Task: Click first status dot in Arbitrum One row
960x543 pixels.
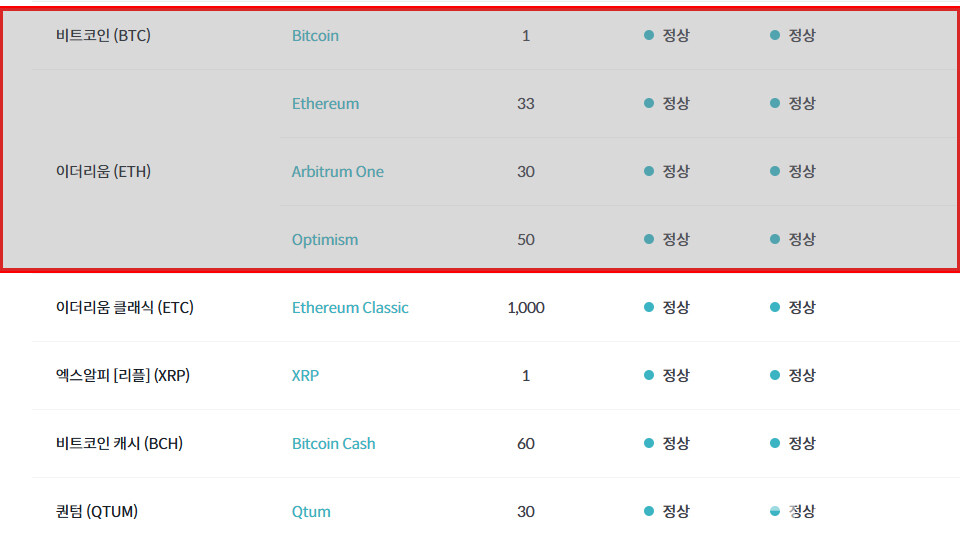Action: point(649,171)
